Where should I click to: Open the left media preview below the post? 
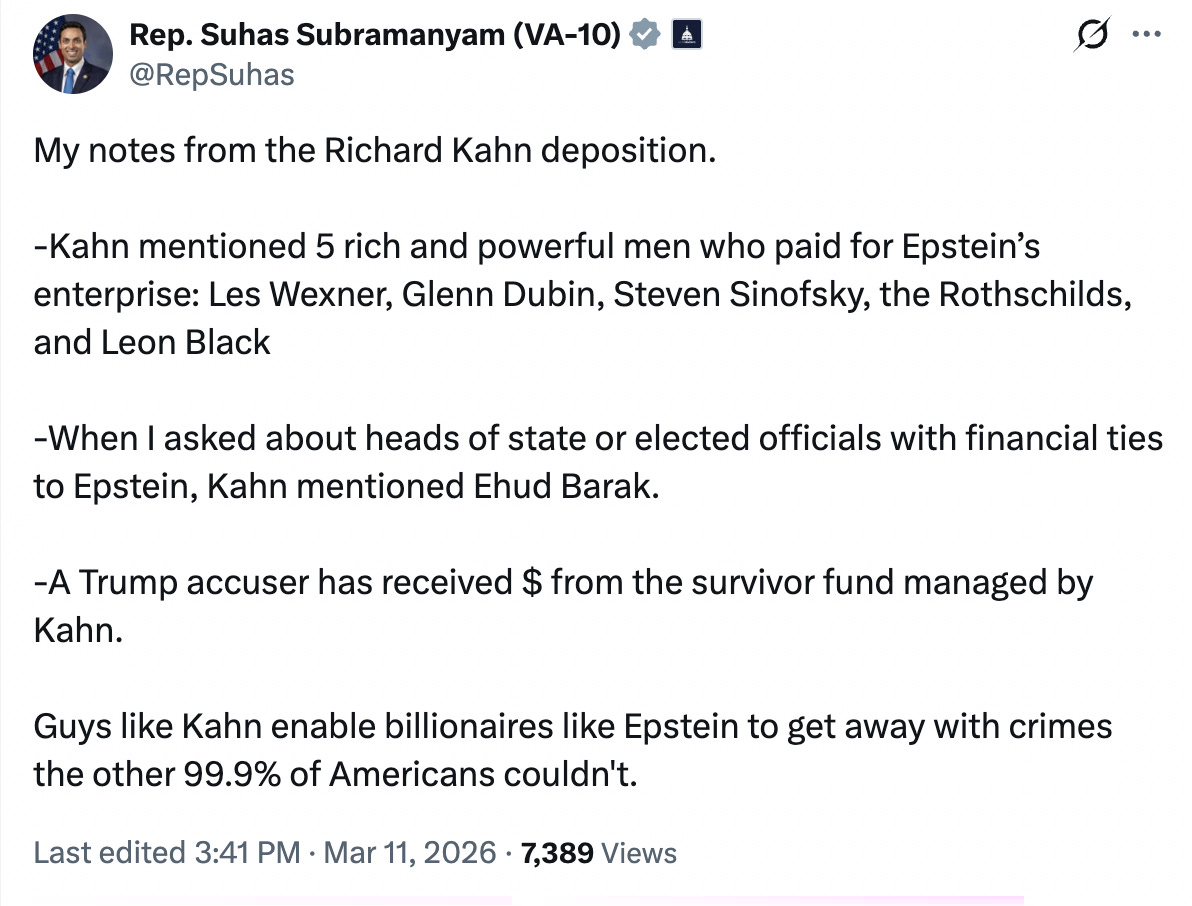point(272,900)
